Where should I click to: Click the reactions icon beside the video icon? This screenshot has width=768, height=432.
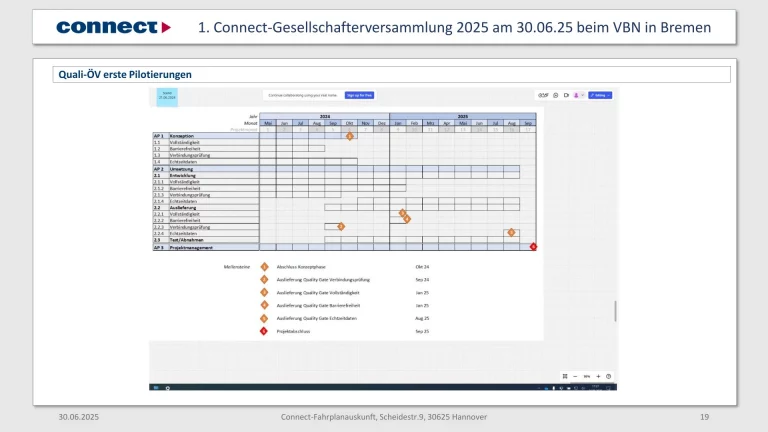(555, 95)
